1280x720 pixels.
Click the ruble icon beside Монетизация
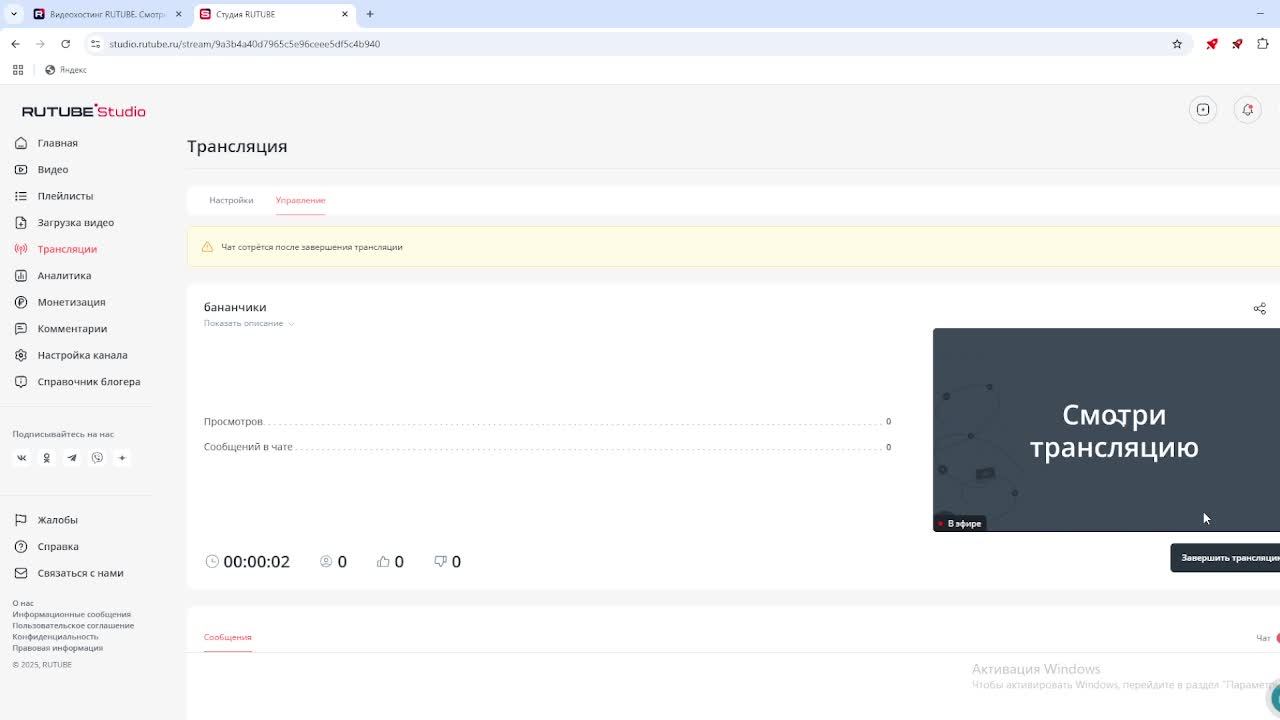pyautogui.click(x=21, y=302)
